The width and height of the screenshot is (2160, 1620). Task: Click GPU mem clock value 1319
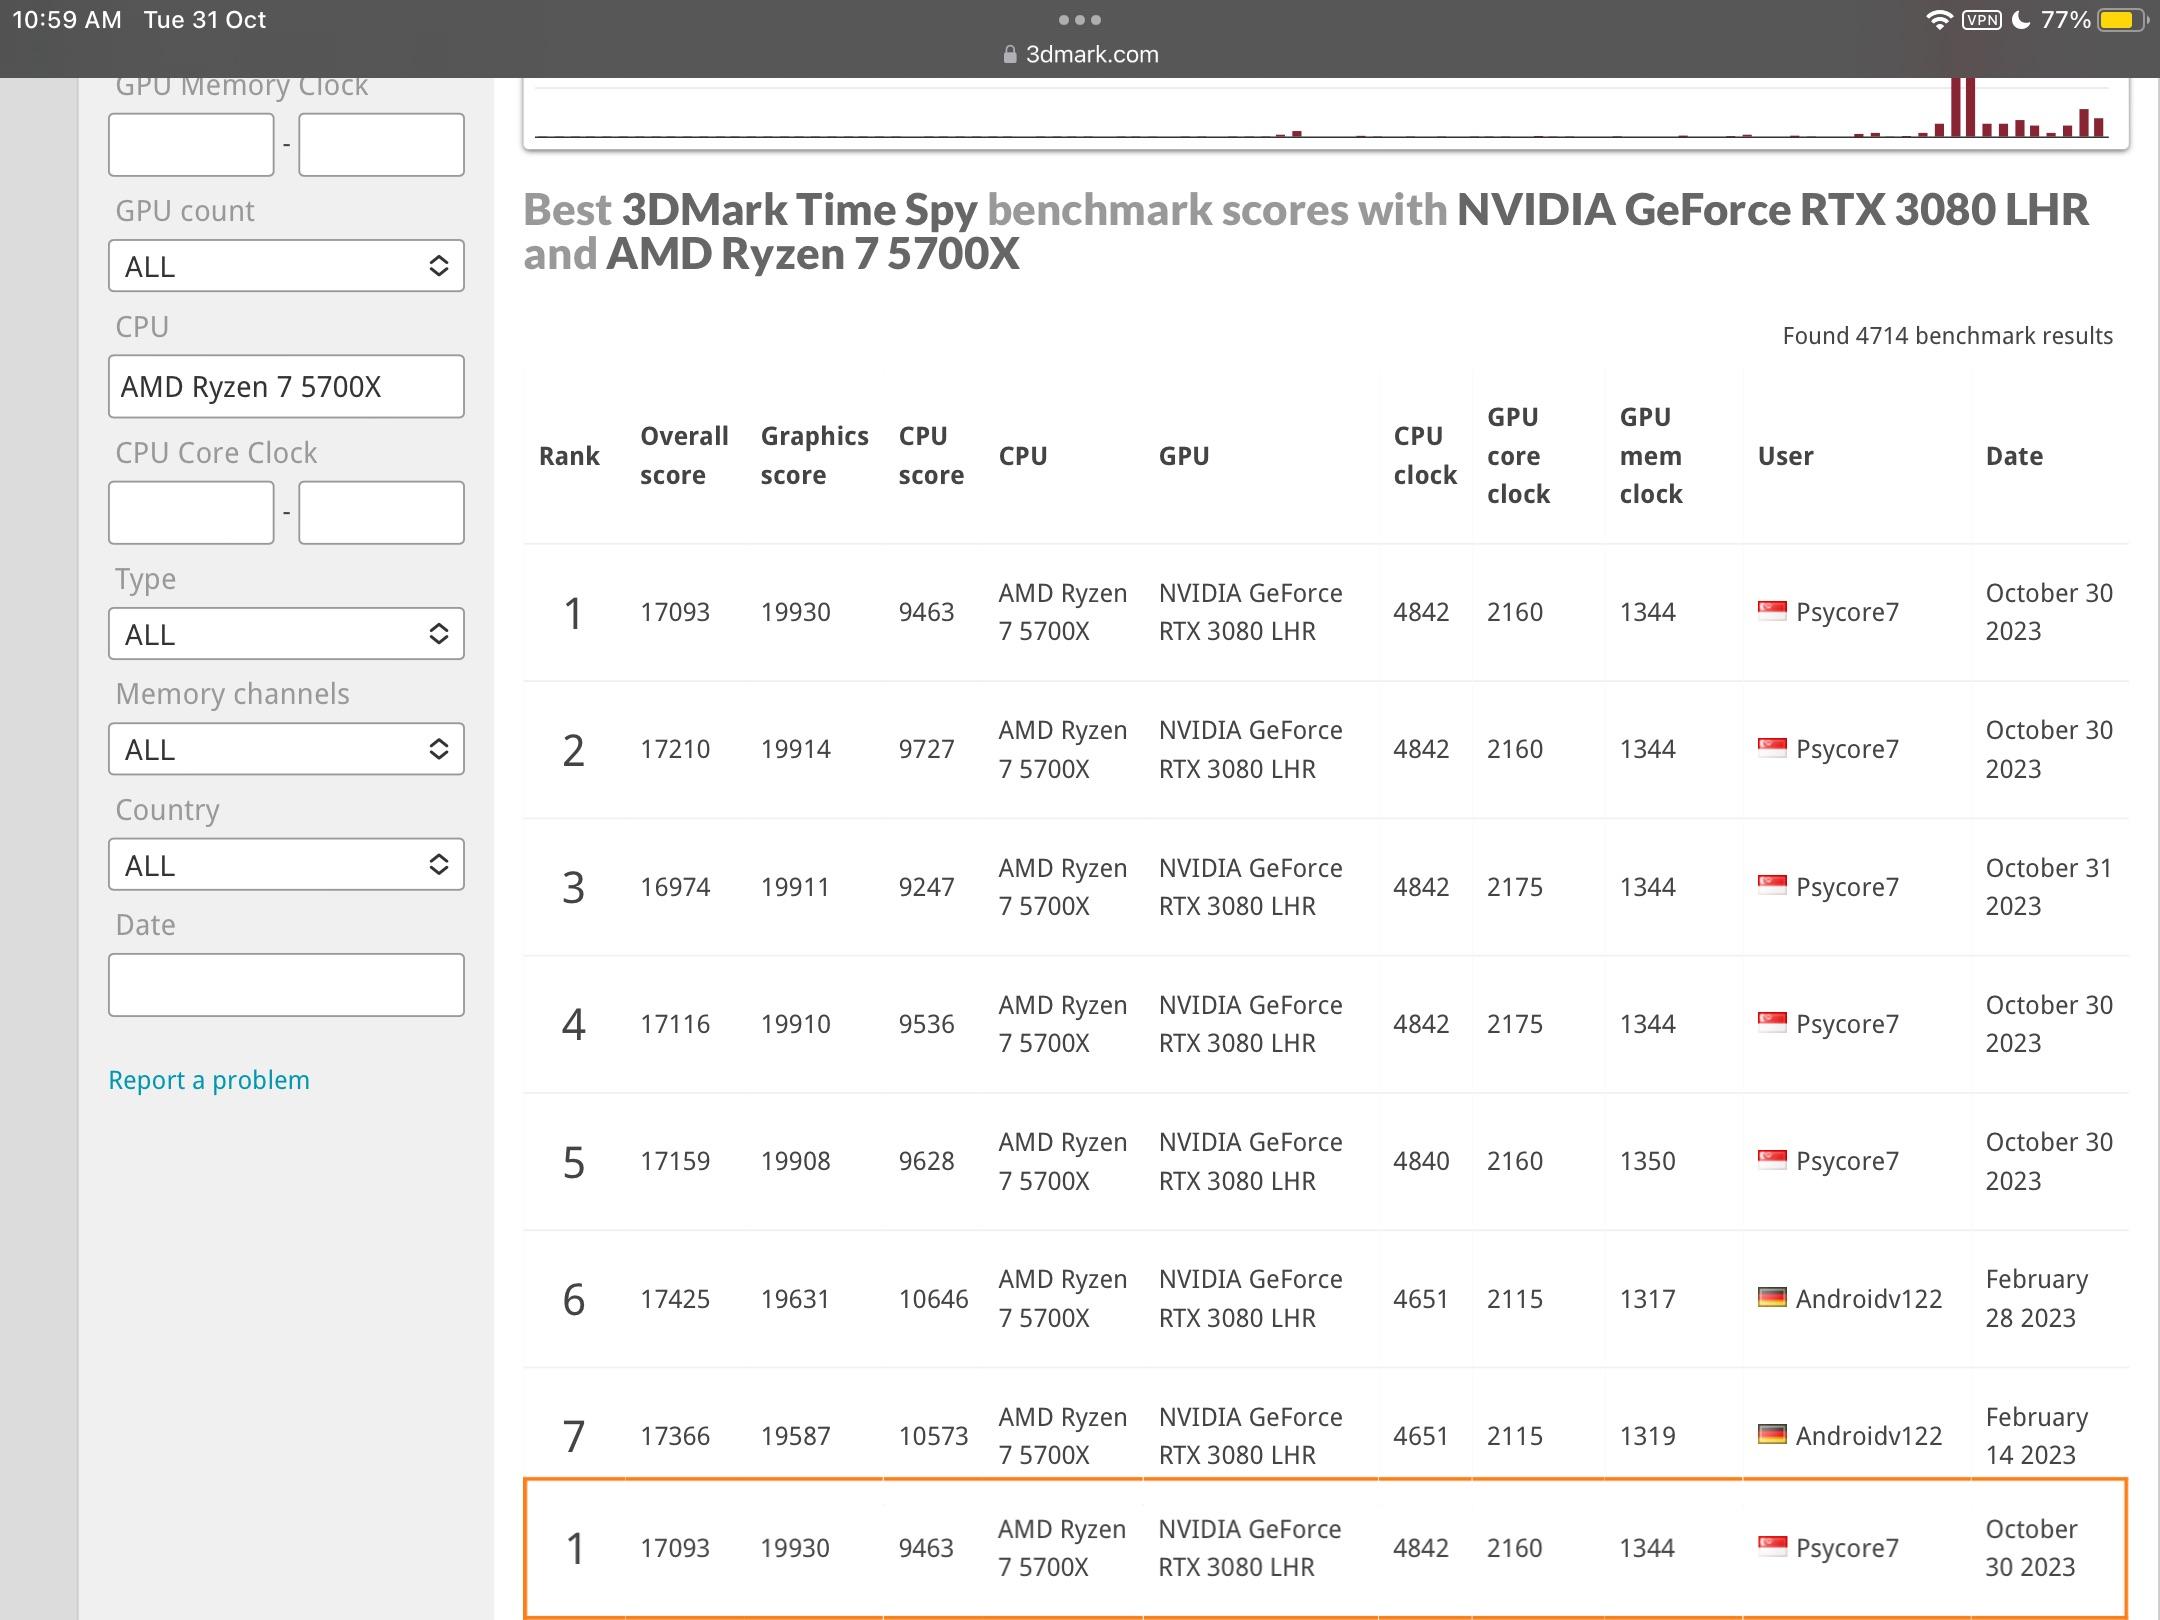[1648, 1436]
